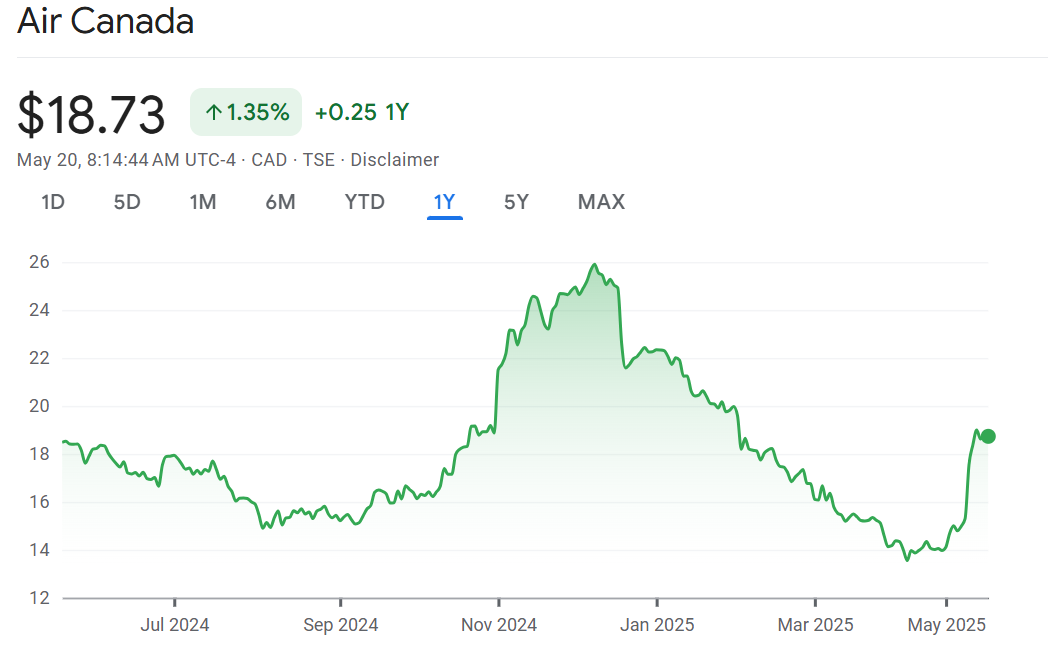Image resolution: width=1048 pixels, height=648 pixels.
Task: Click the May 2025 axis label
Action: [x=946, y=625]
